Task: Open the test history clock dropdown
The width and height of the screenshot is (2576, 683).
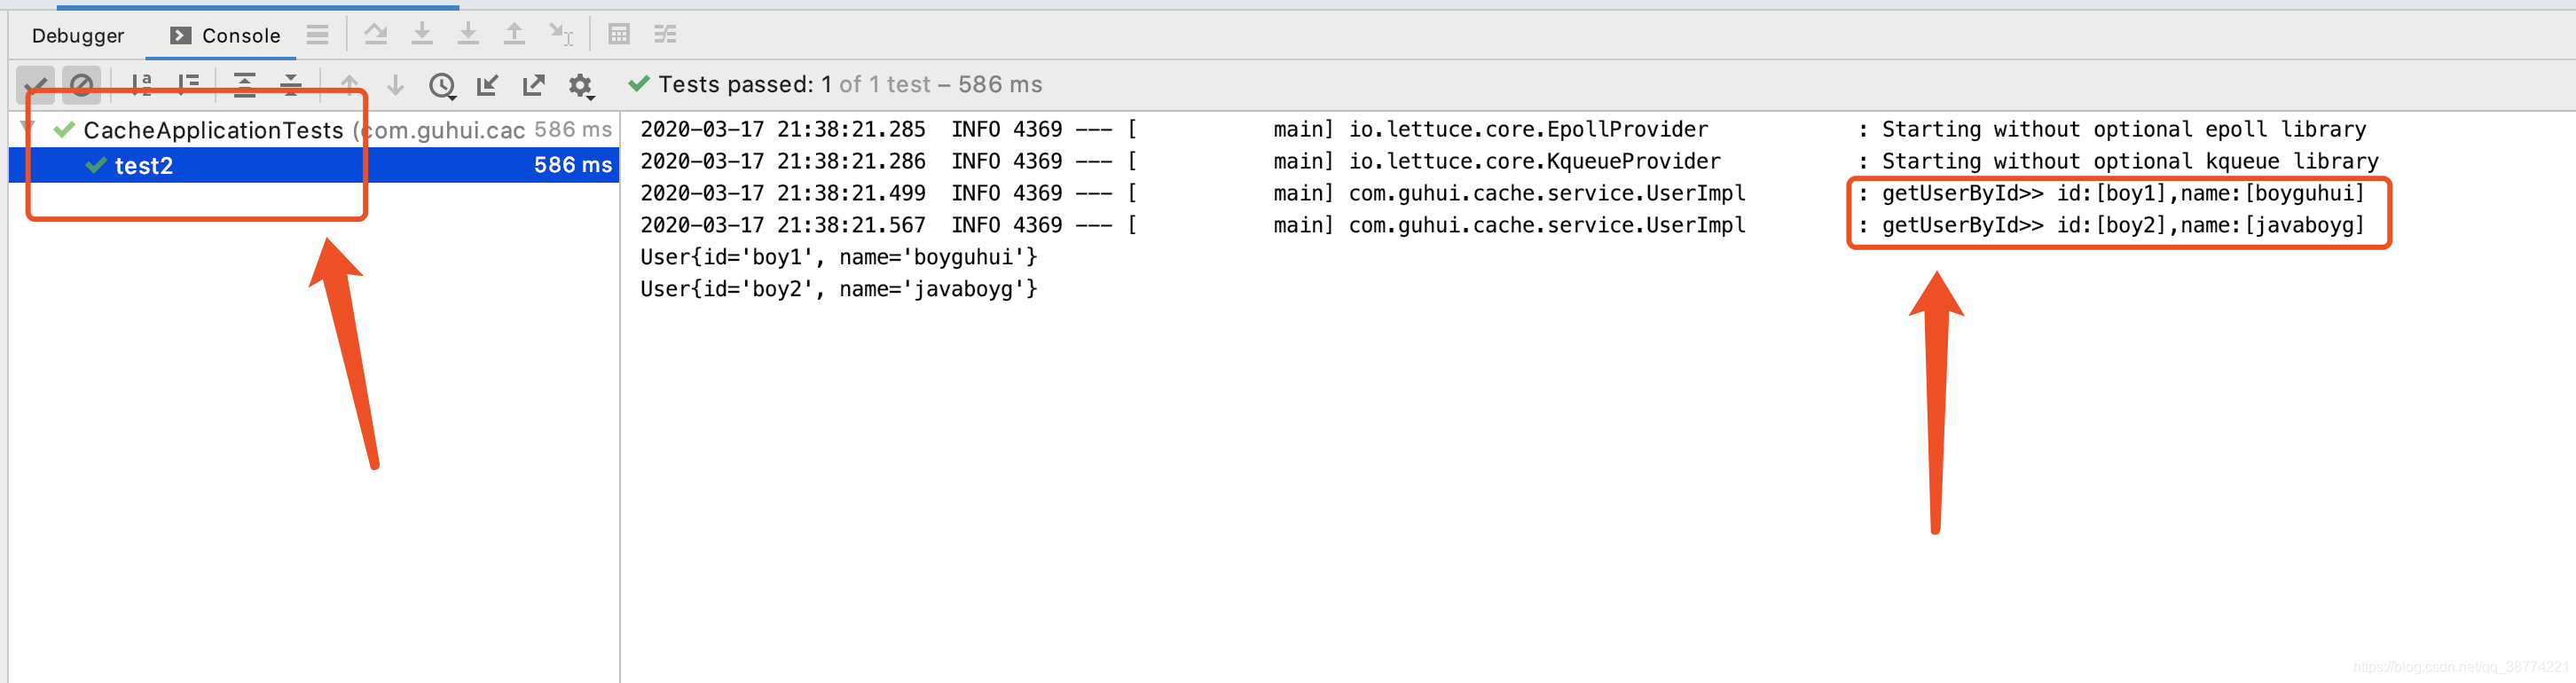Action: pos(442,86)
